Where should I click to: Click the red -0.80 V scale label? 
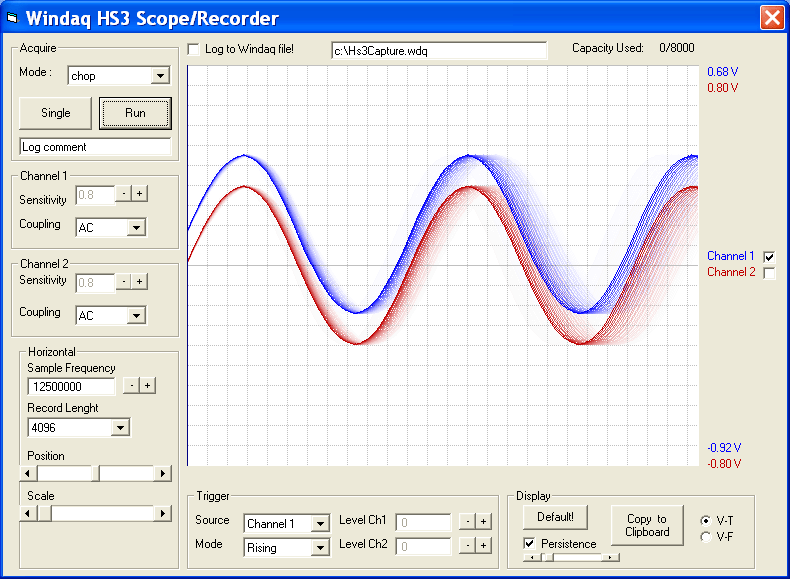[x=724, y=464]
